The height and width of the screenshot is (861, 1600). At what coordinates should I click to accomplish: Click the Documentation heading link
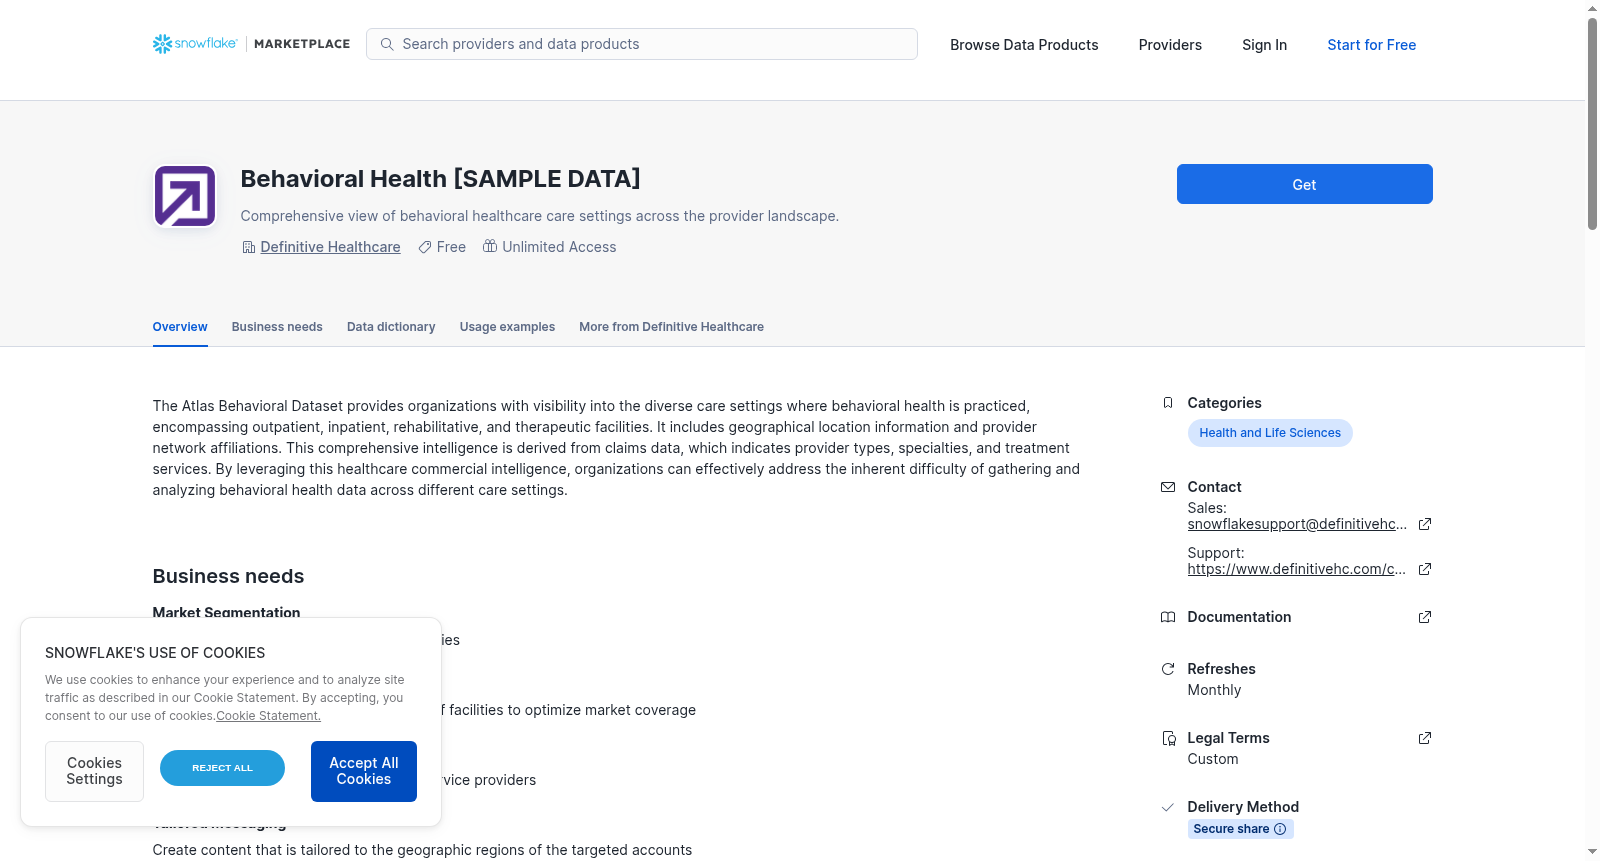click(x=1239, y=617)
